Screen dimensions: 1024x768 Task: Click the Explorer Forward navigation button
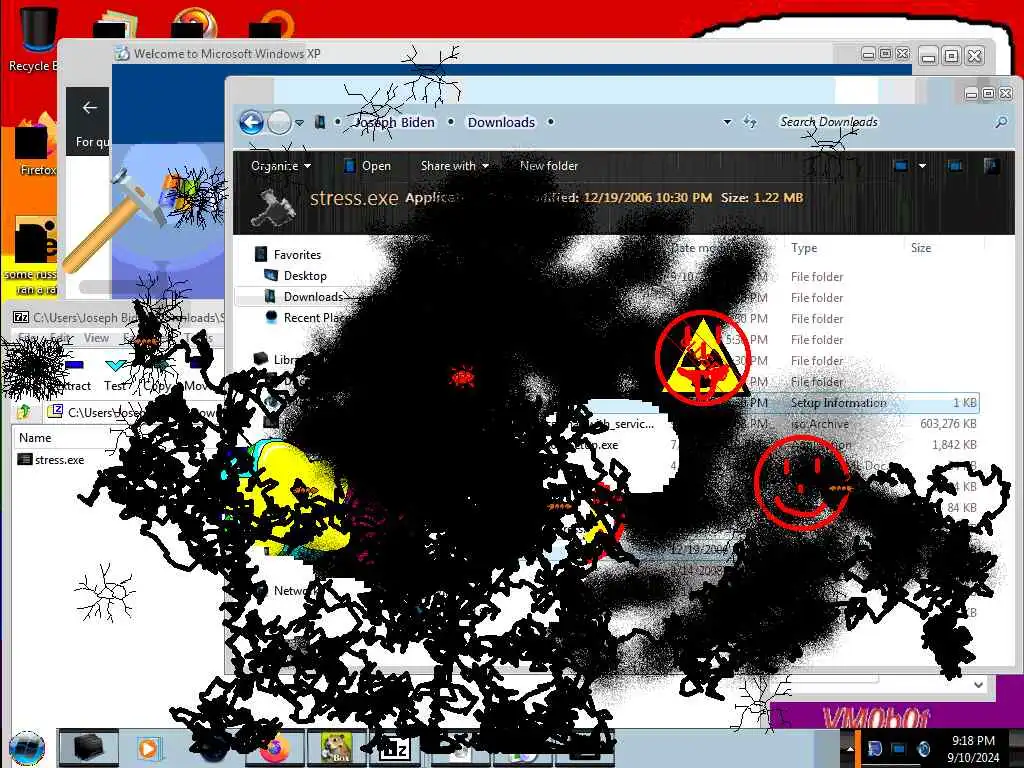[279, 122]
